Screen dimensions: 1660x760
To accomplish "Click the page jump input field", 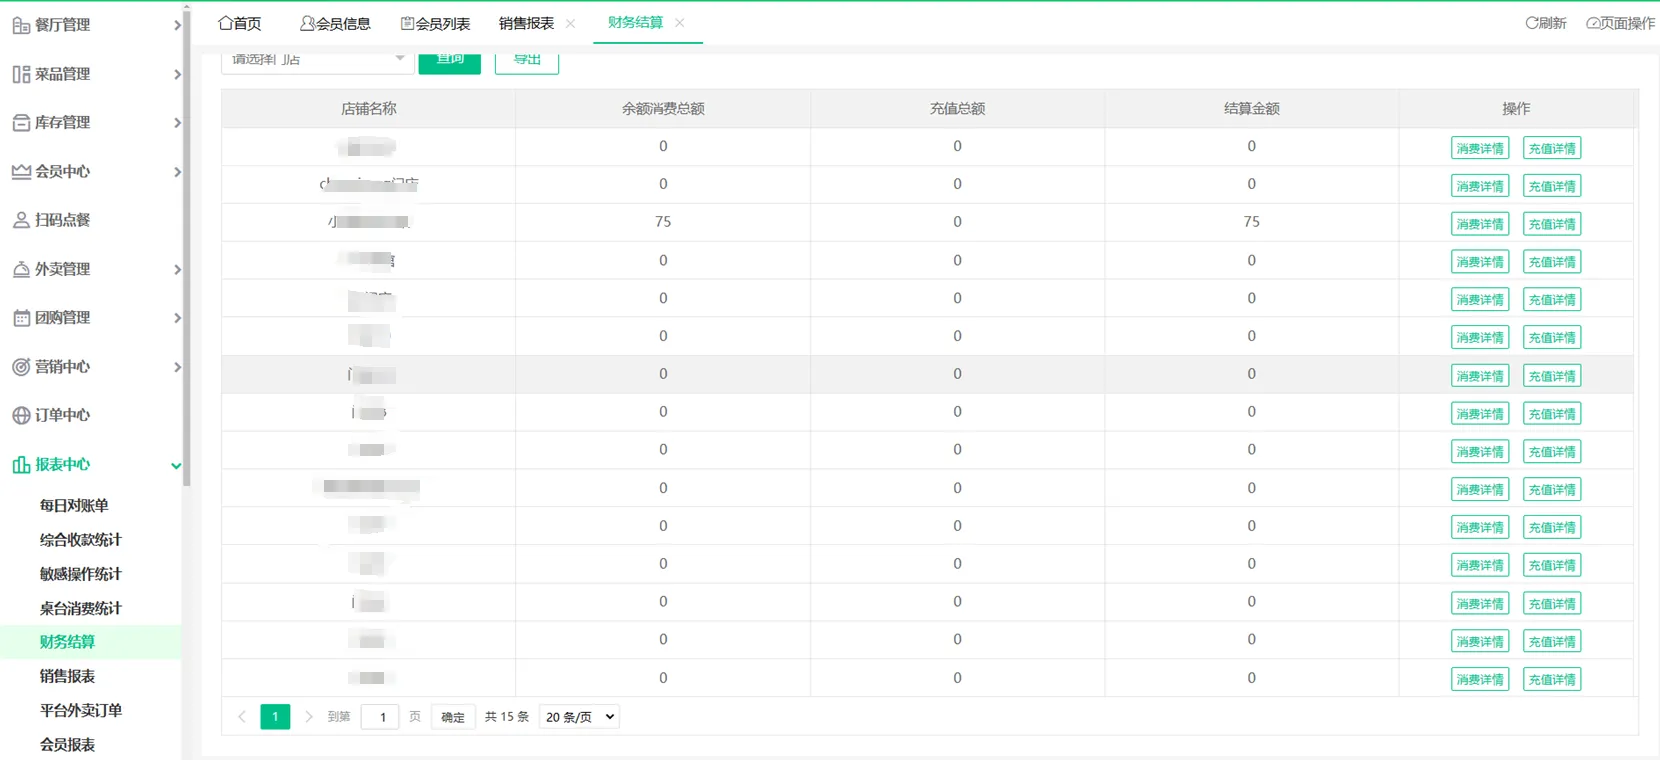I will pyautogui.click(x=380, y=717).
